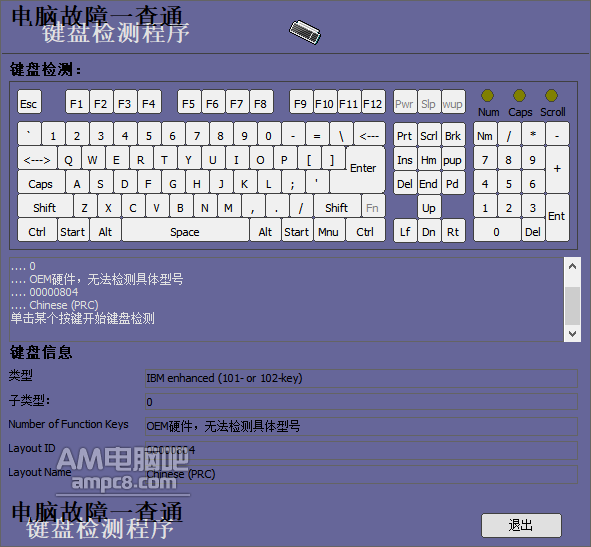The height and width of the screenshot is (547, 591).
Task: Click the Mnu menu key
Action: click(x=329, y=230)
